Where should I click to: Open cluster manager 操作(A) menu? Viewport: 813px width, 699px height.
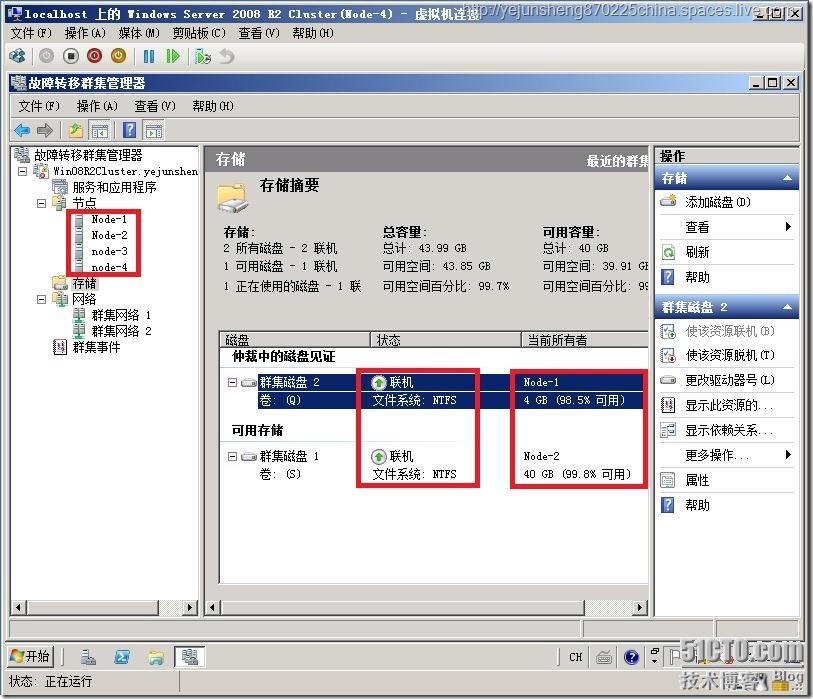tap(97, 106)
